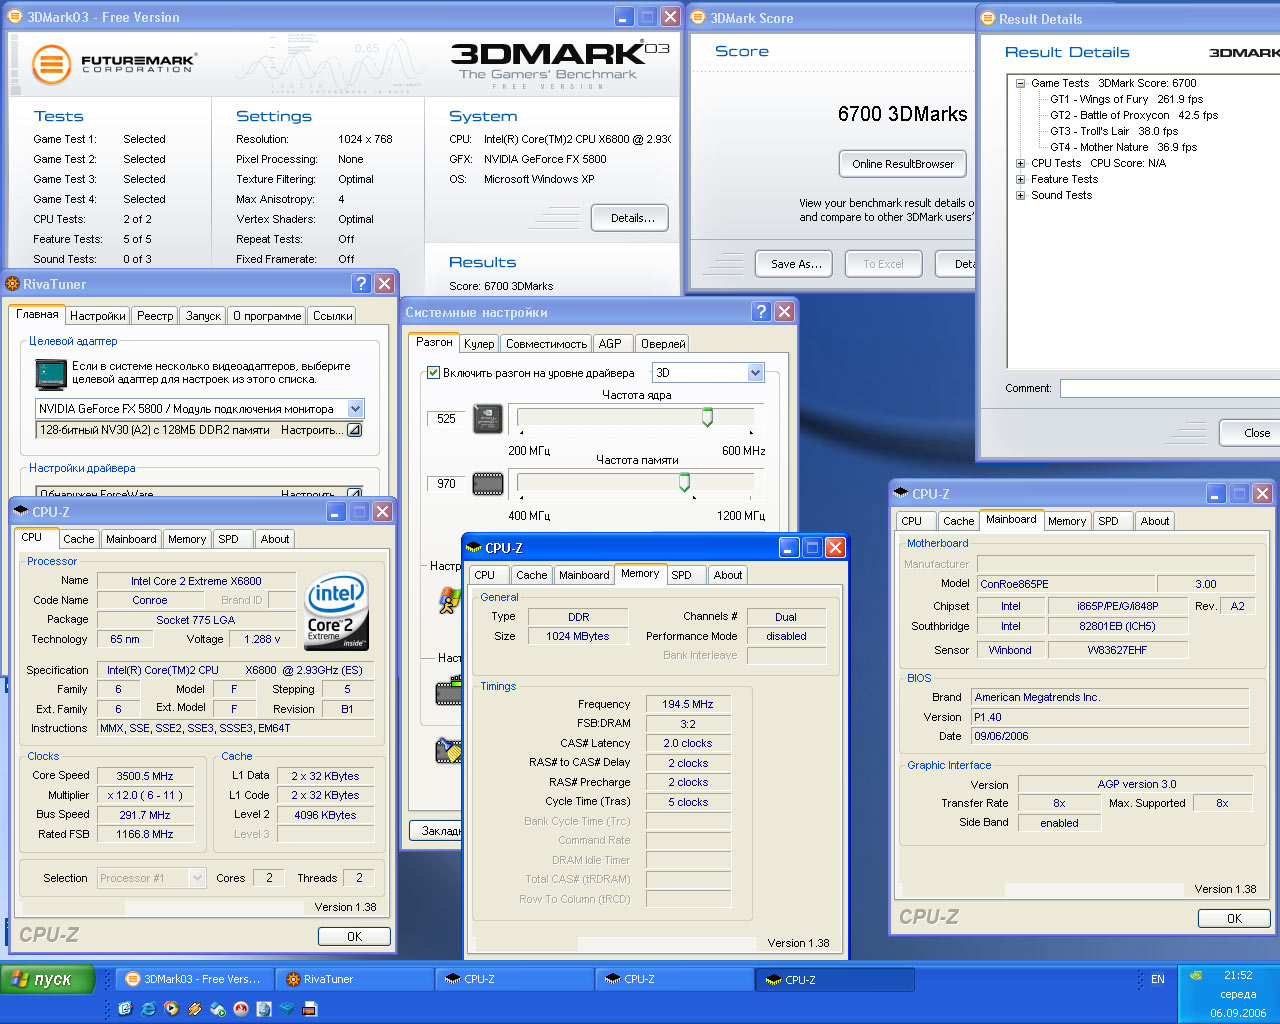Click the Save As... button
1280x1024 pixels.
tap(796, 264)
